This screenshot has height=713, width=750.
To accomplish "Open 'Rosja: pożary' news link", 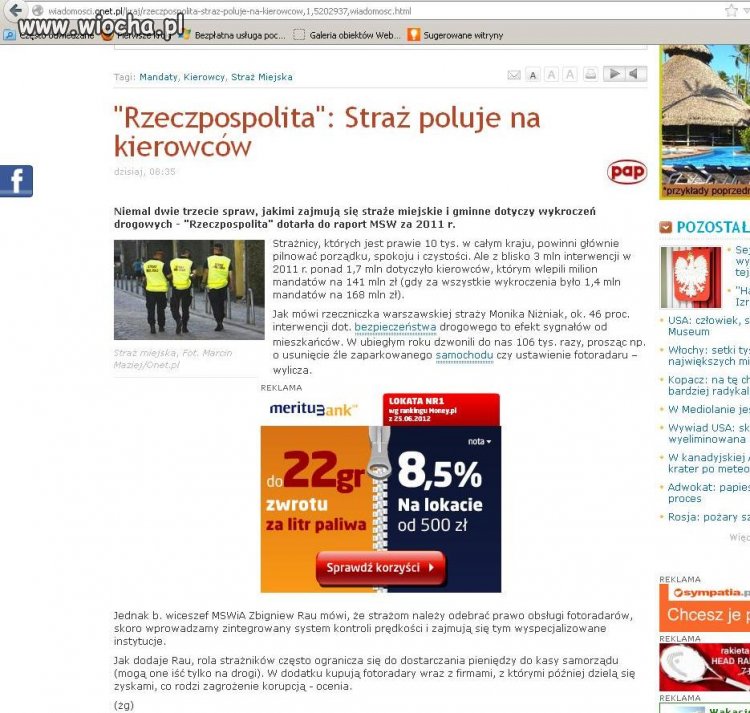I will 709,517.
